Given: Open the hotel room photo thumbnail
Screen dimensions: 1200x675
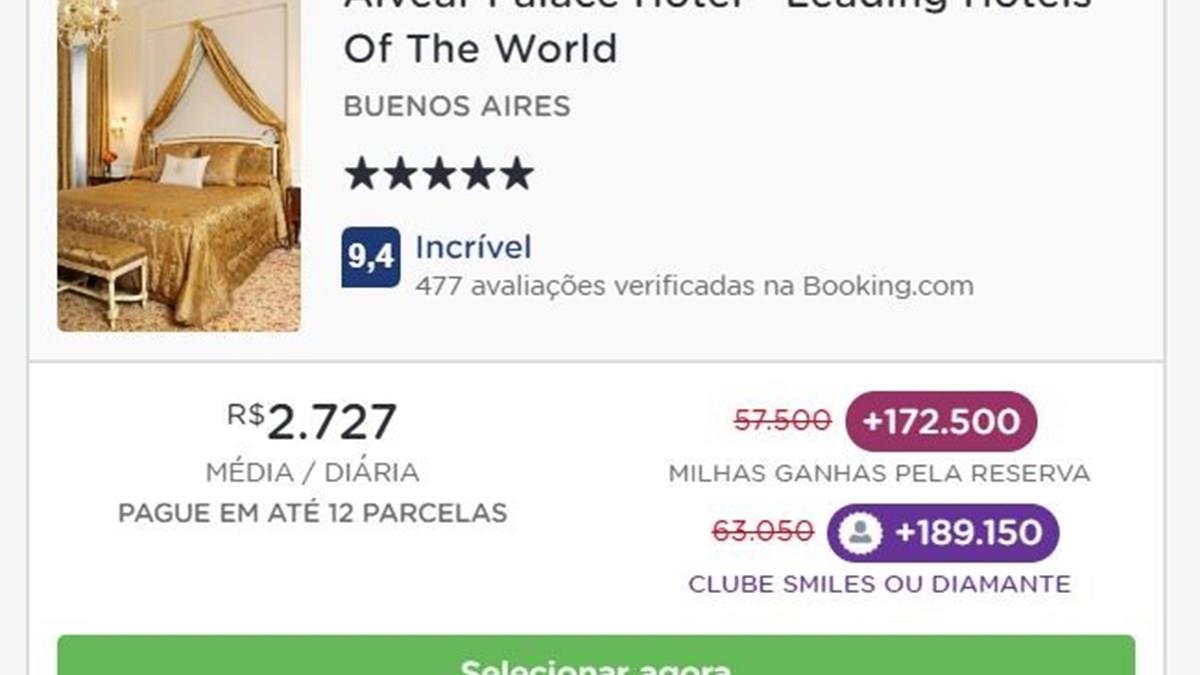Looking at the screenshot, I should coord(179,165).
